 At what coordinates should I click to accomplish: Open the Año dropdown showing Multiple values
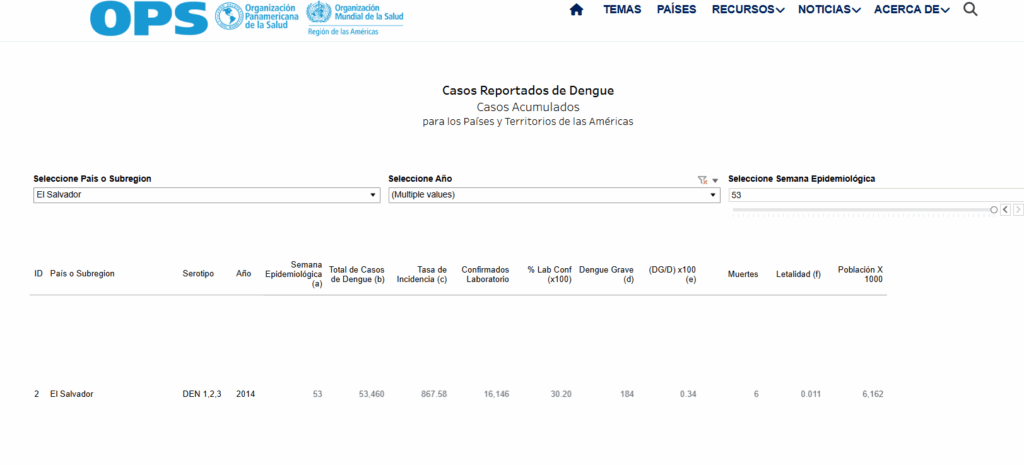point(554,195)
